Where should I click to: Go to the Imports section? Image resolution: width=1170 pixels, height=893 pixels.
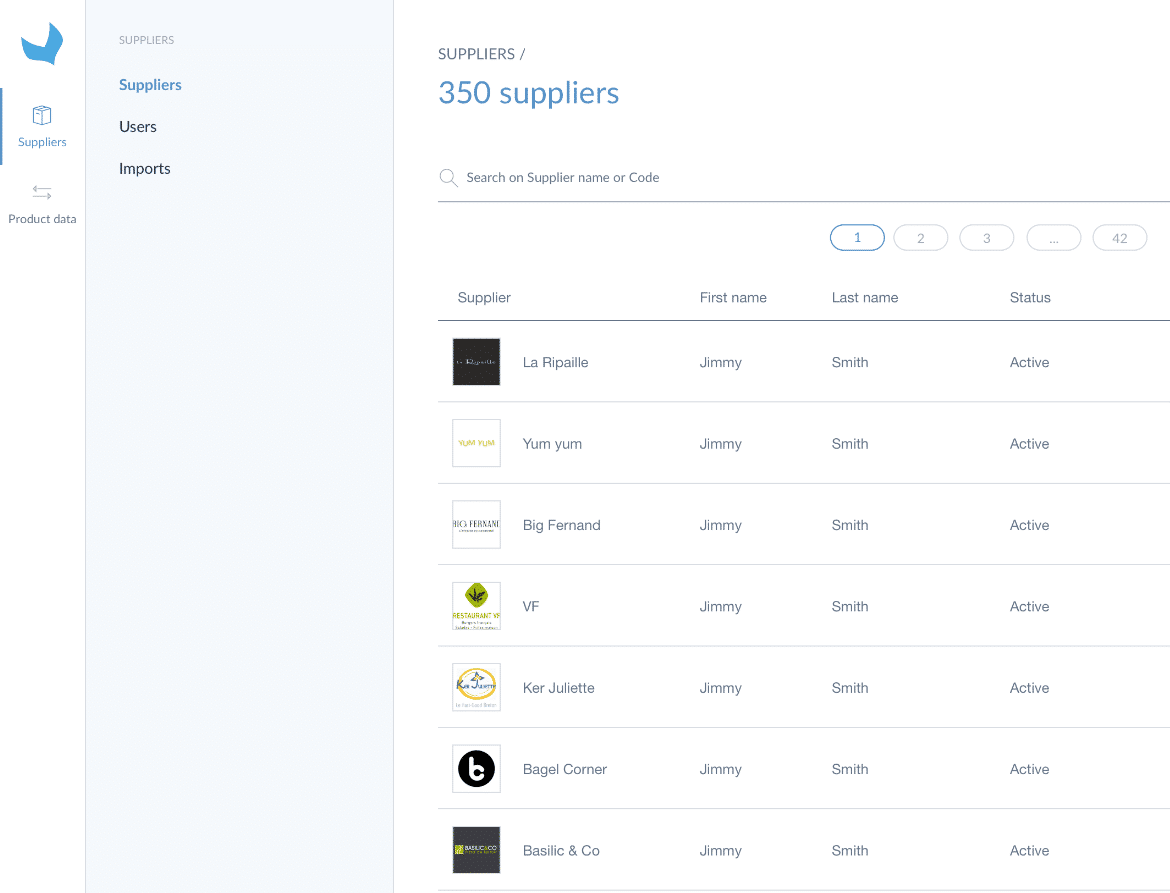(x=145, y=169)
